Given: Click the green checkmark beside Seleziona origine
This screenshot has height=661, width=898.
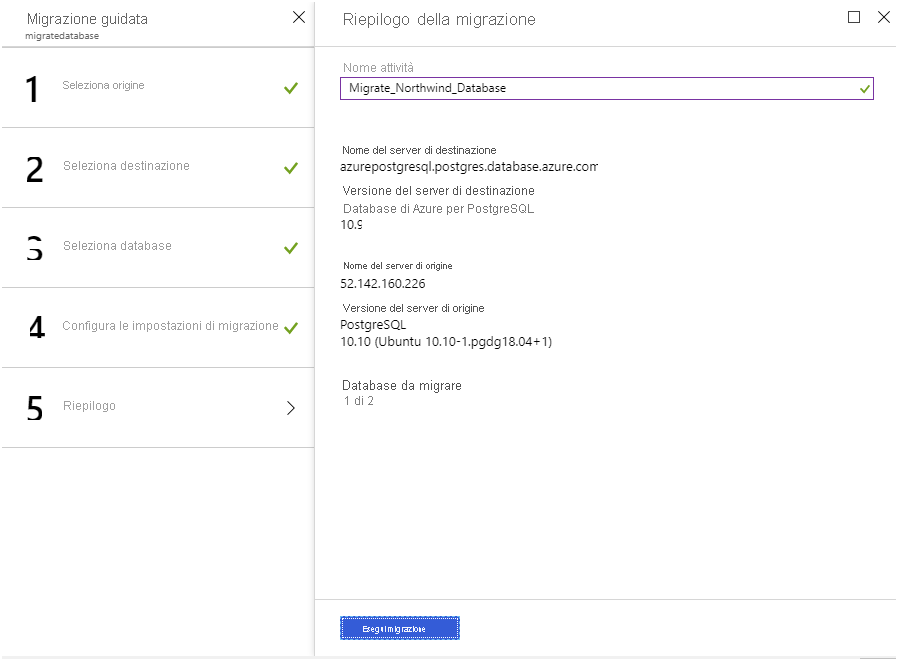Looking at the screenshot, I should coord(291,88).
